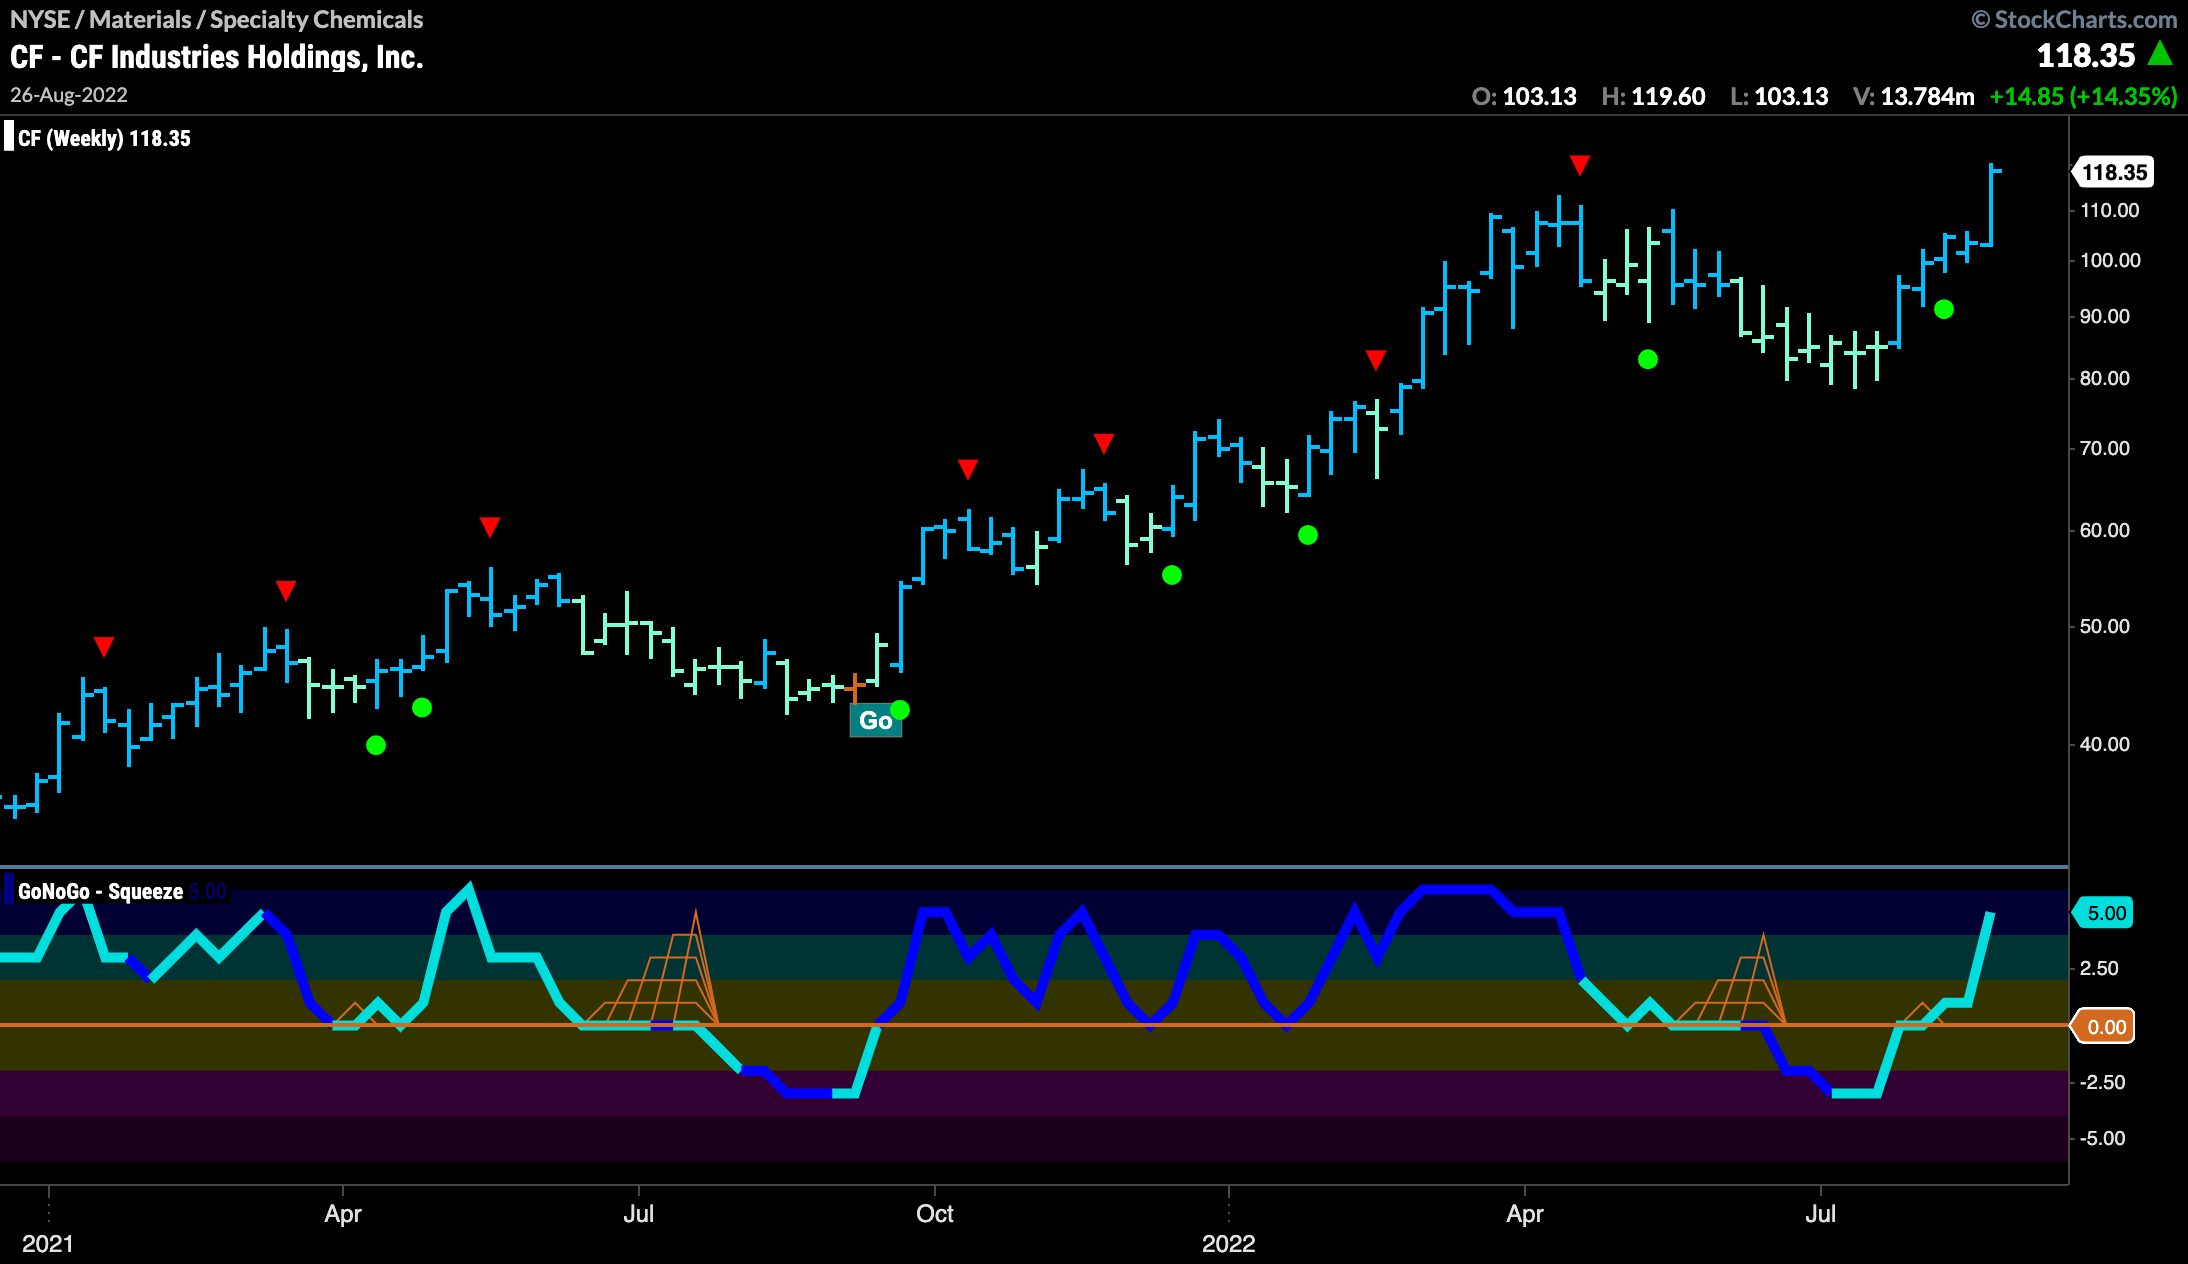Click the topmost red triangle above April 2022 peak
Image resolution: width=2188 pixels, height=1264 pixels.
point(1580,165)
